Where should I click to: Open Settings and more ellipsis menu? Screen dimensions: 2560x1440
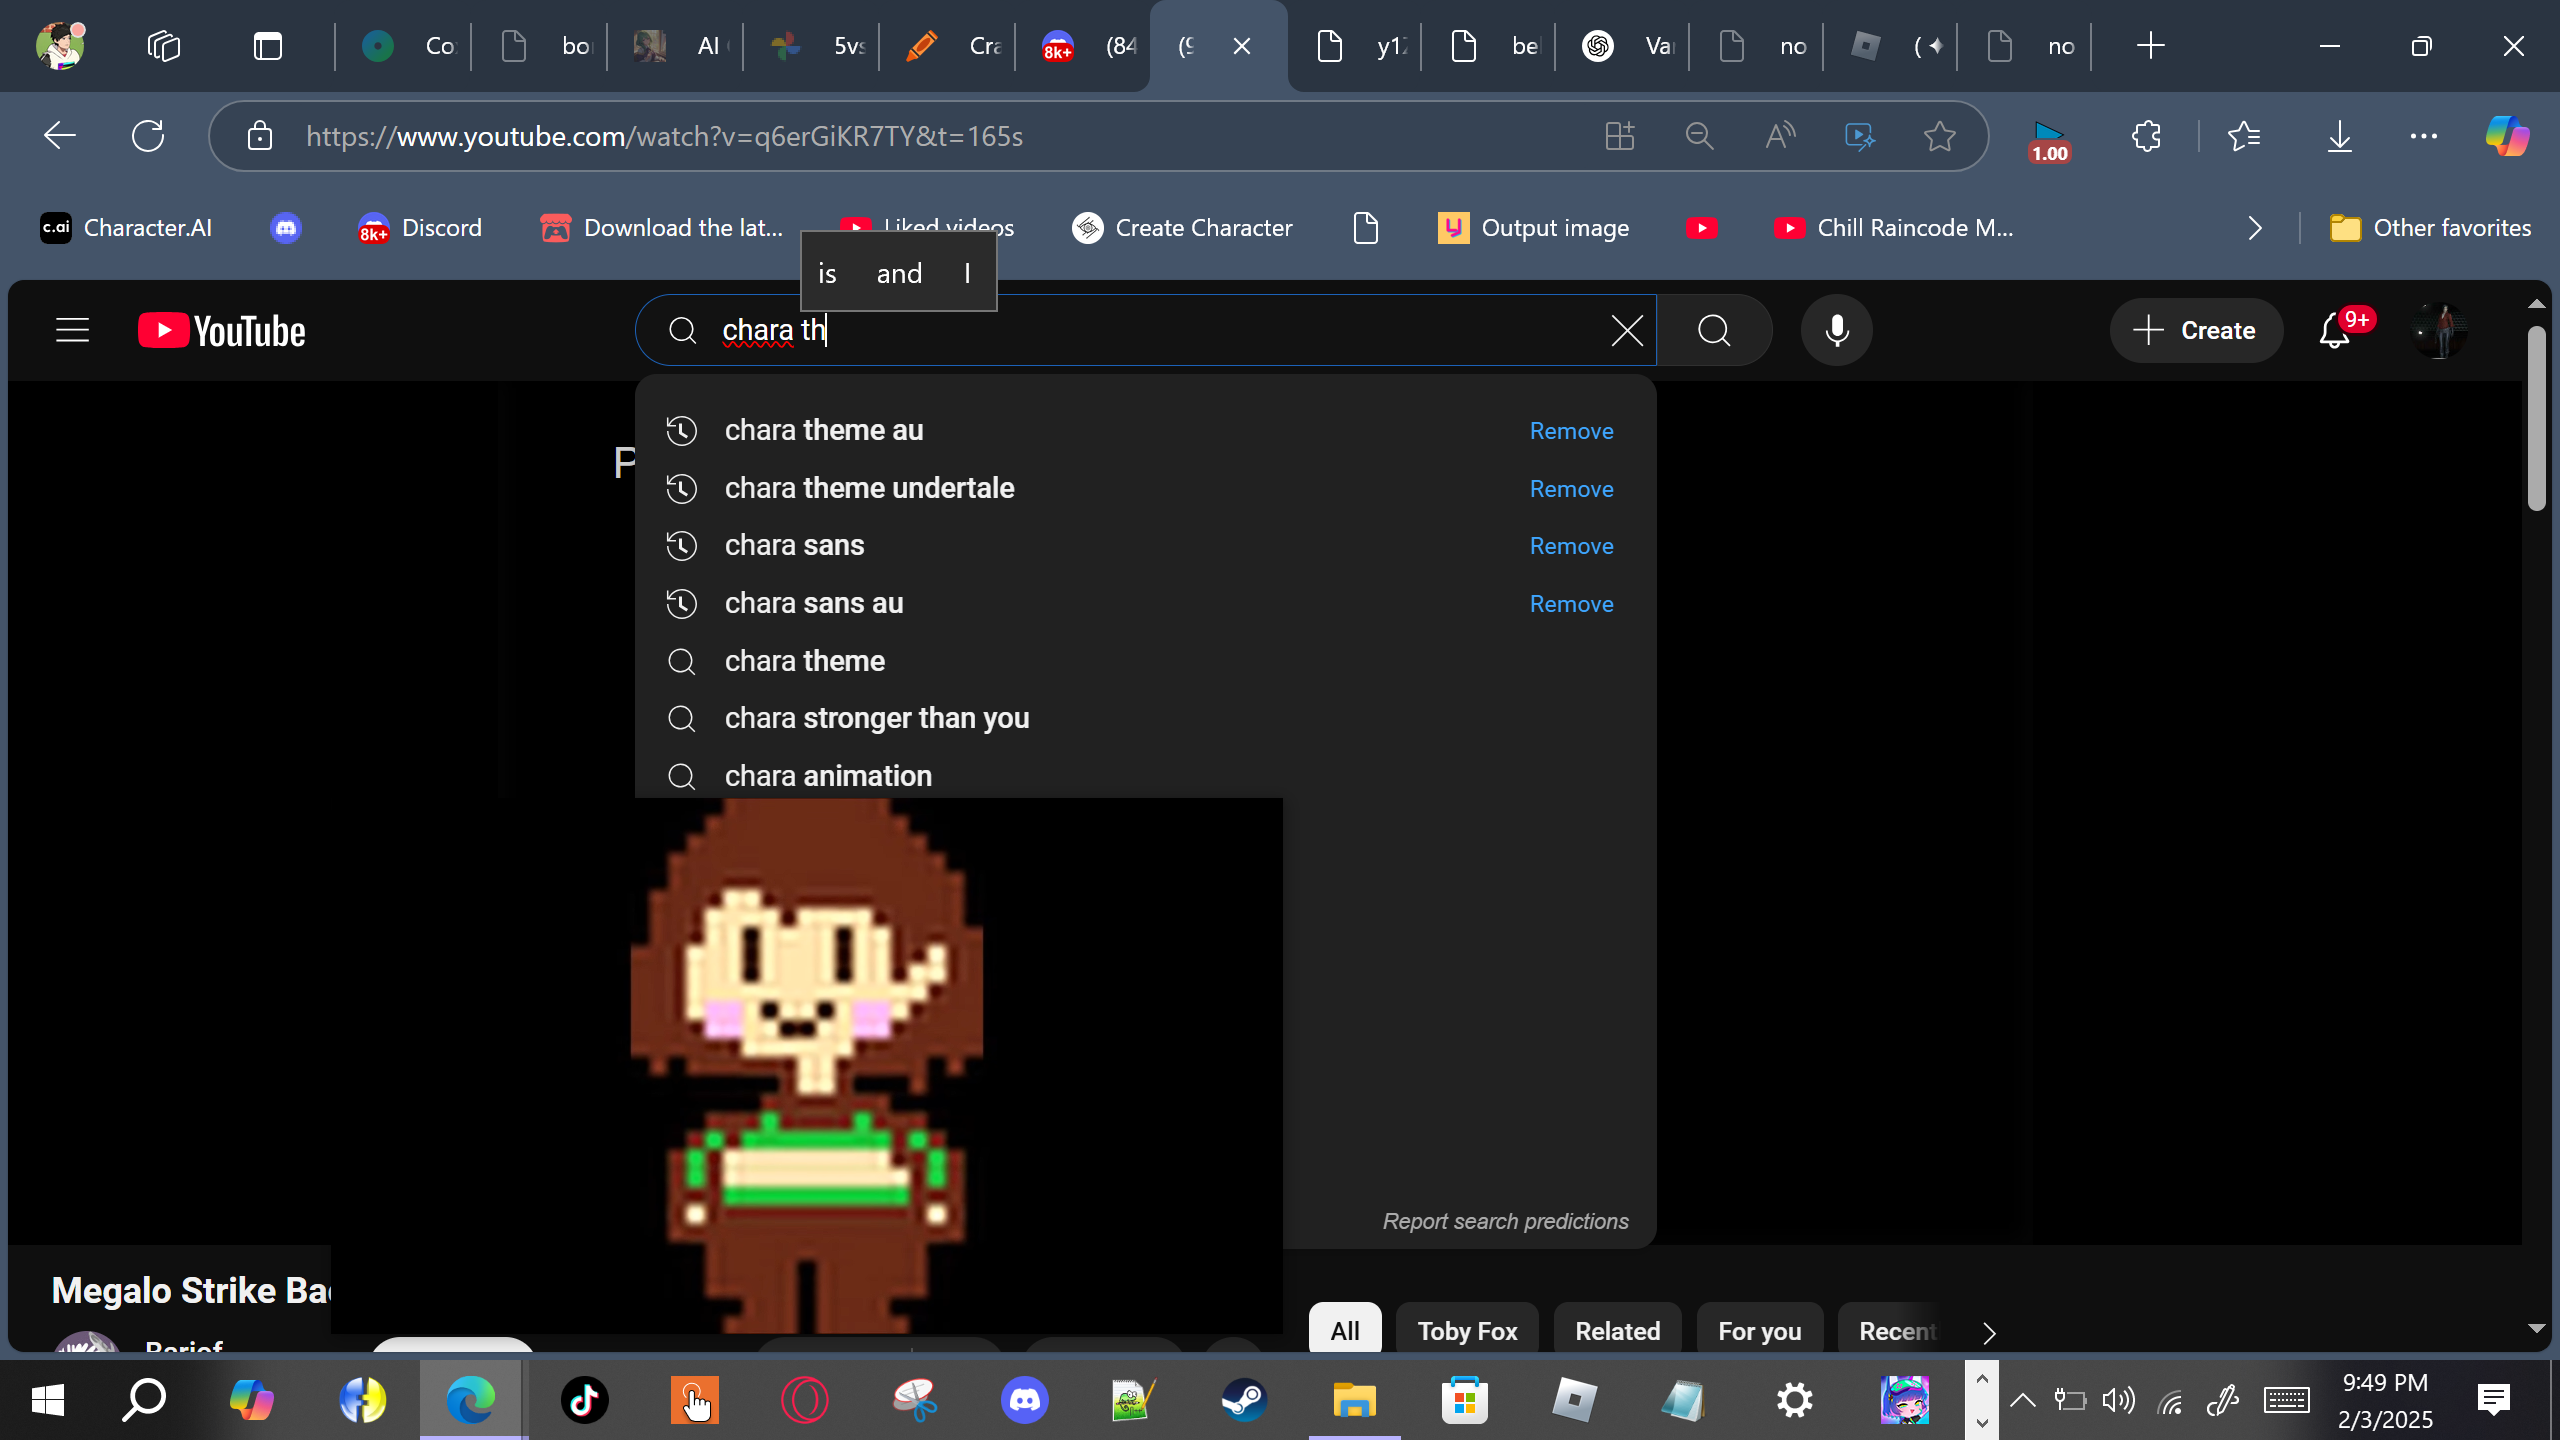click(x=2424, y=136)
